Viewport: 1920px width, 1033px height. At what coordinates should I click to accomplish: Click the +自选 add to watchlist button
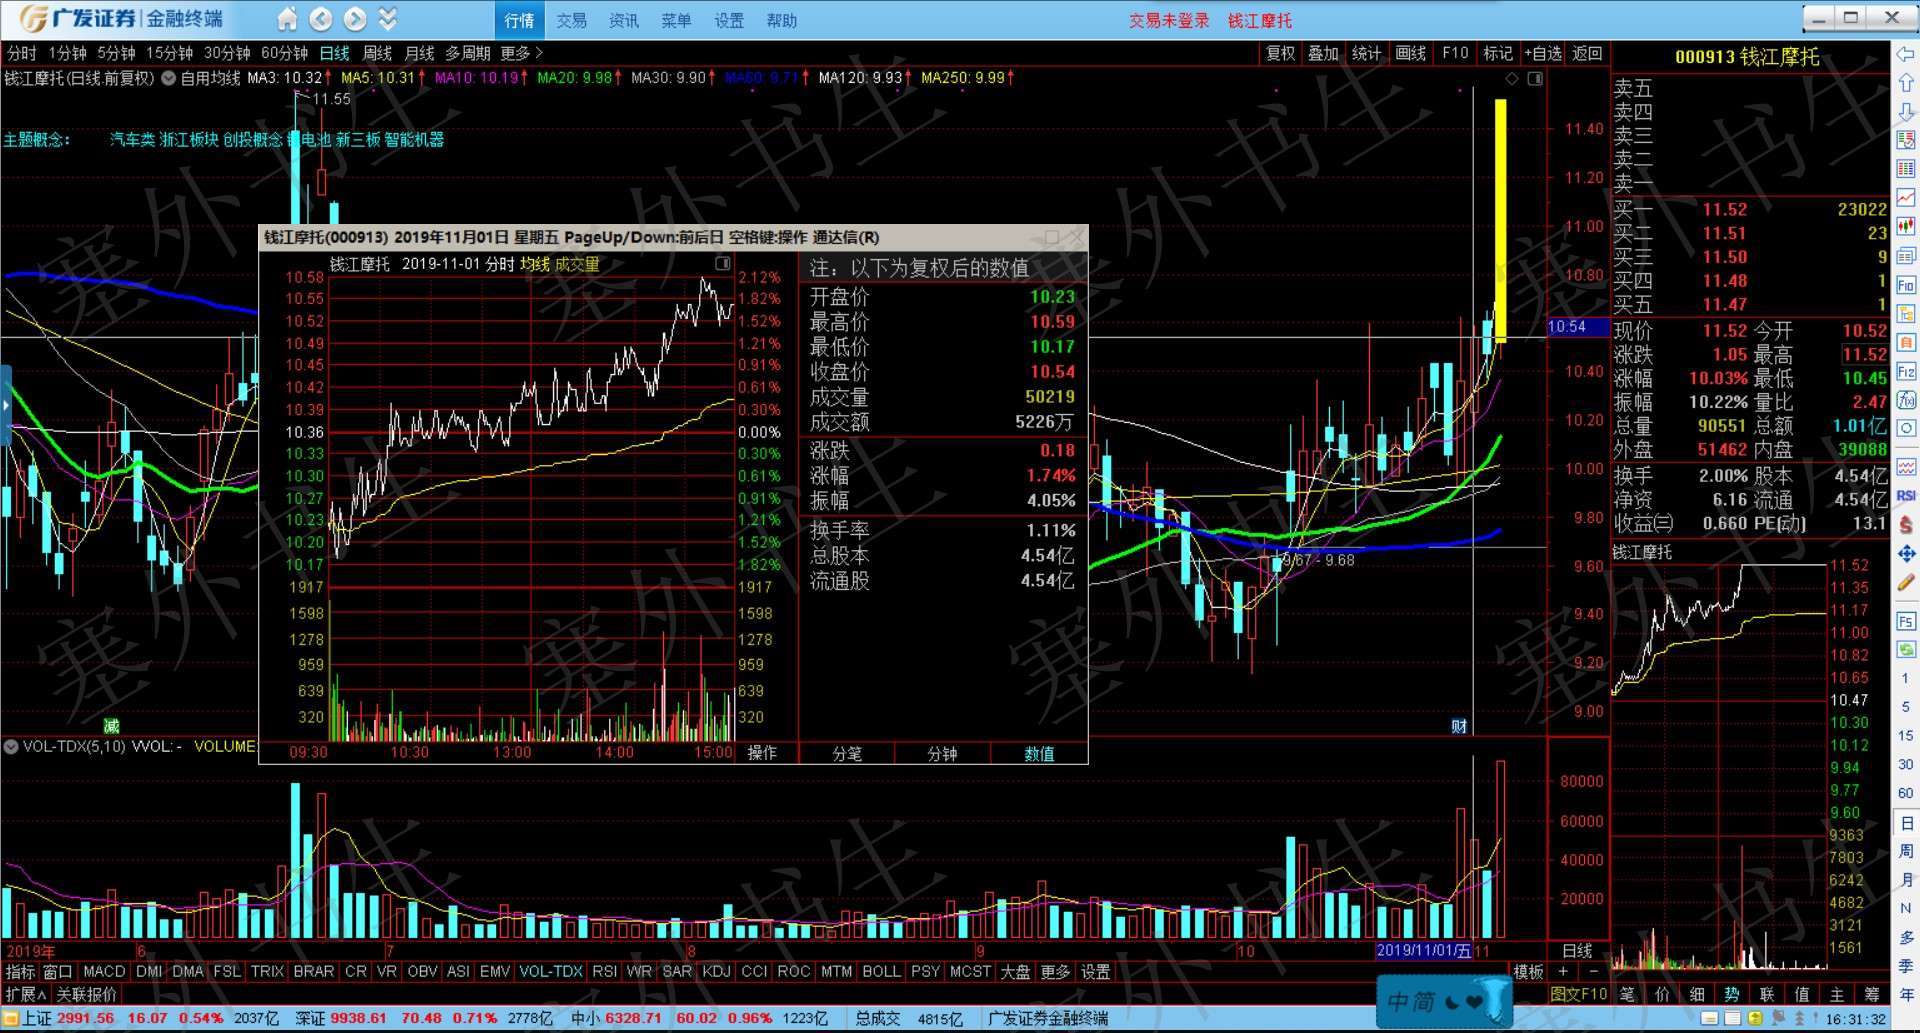1542,53
